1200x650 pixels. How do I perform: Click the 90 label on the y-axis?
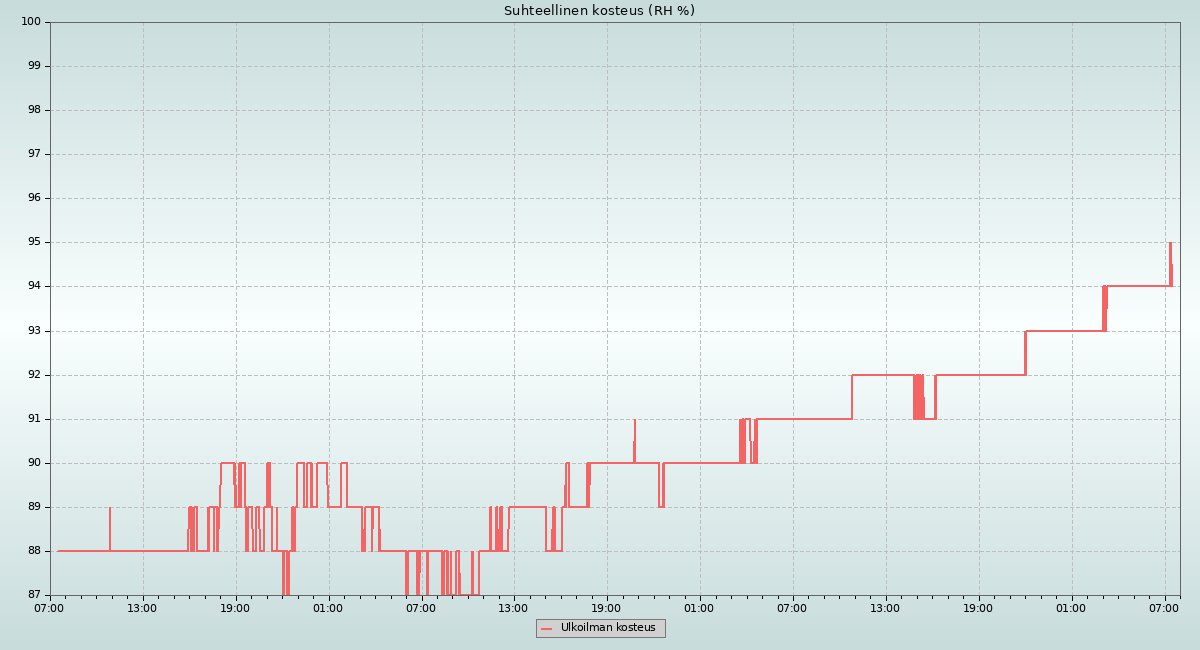[x=33, y=463]
